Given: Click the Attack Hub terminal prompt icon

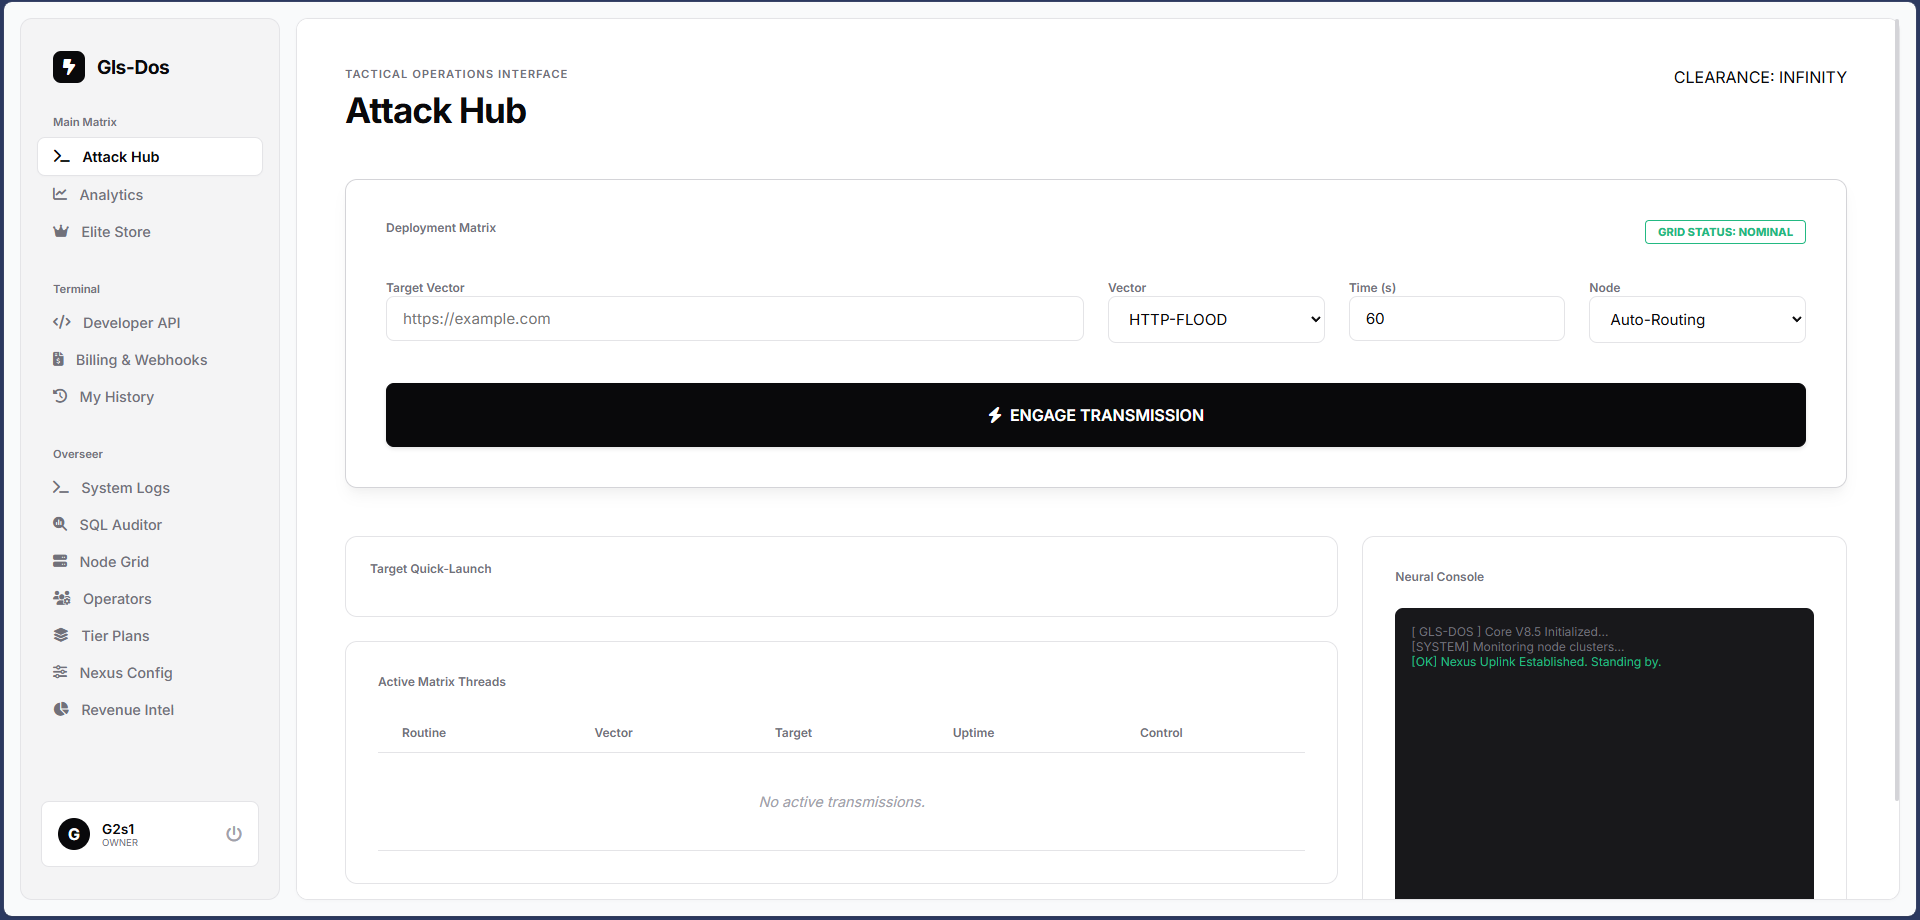Looking at the screenshot, I should (62, 157).
